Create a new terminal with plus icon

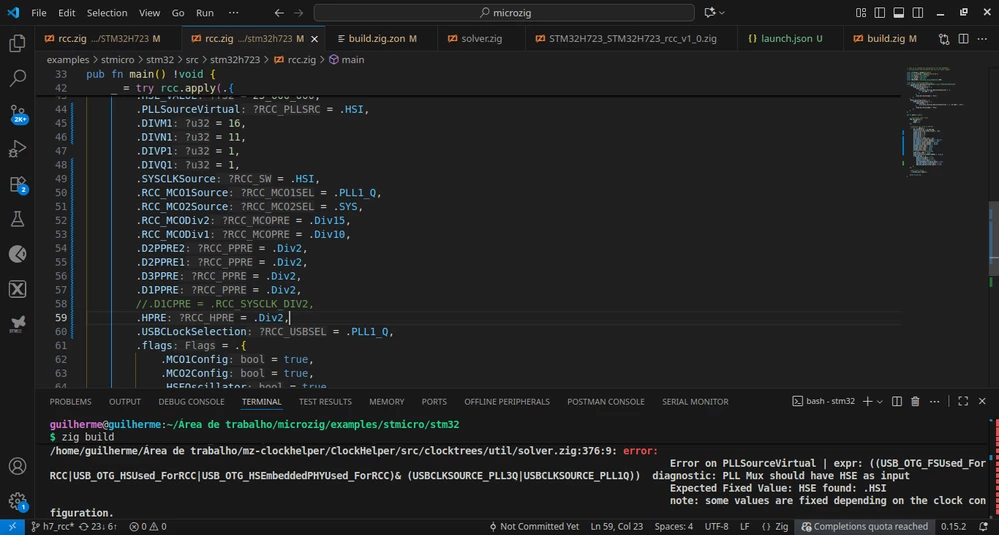pos(866,401)
